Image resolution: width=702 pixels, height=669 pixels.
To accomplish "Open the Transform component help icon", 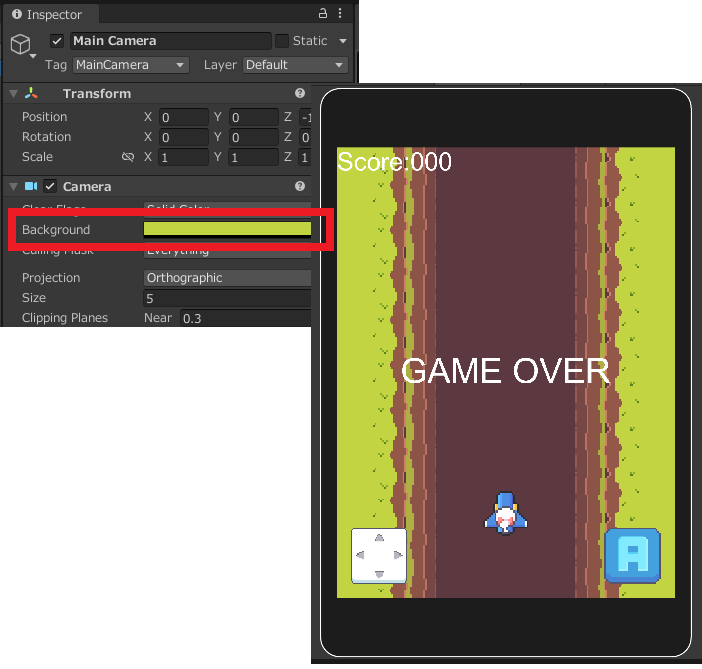I will point(300,93).
